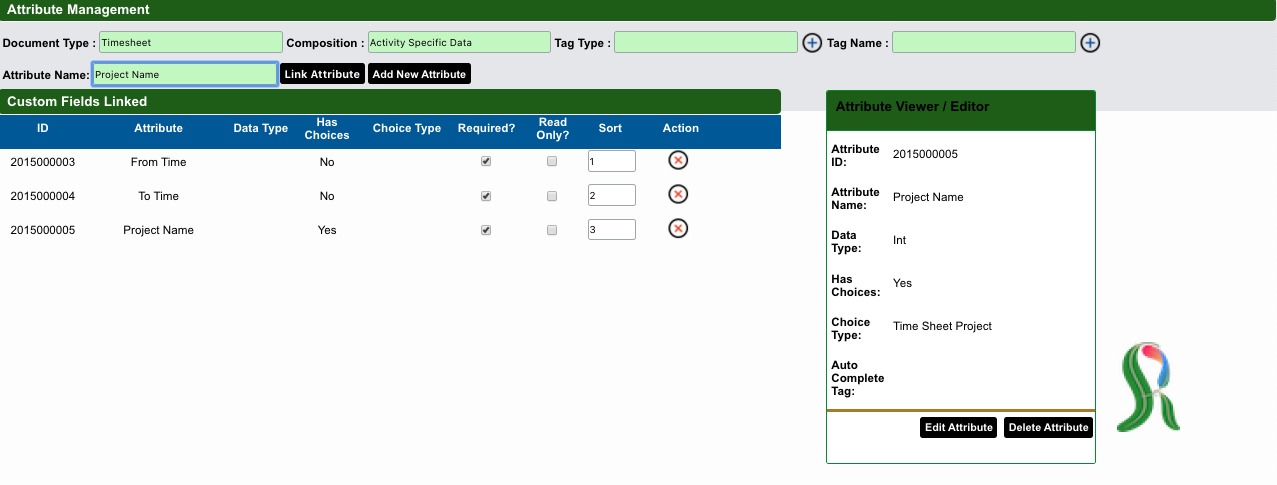Click To Time attribute name cell
The height and width of the screenshot is (485, 1277).
(x=159, y=196)
